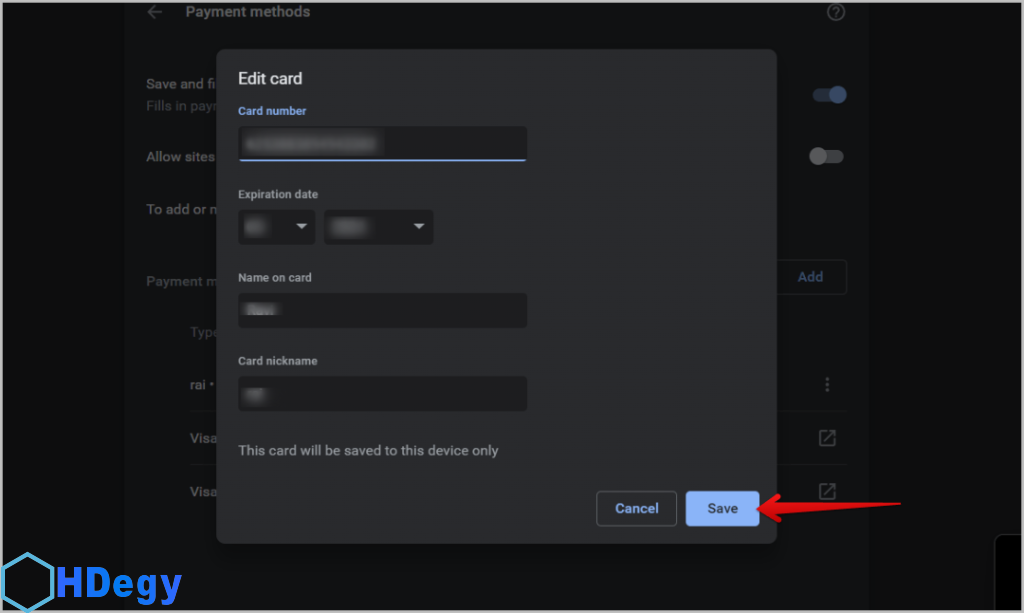The image size is (1024, 613).
Task: Open more actions menu for the rai card
Action: tap(827, 385)
